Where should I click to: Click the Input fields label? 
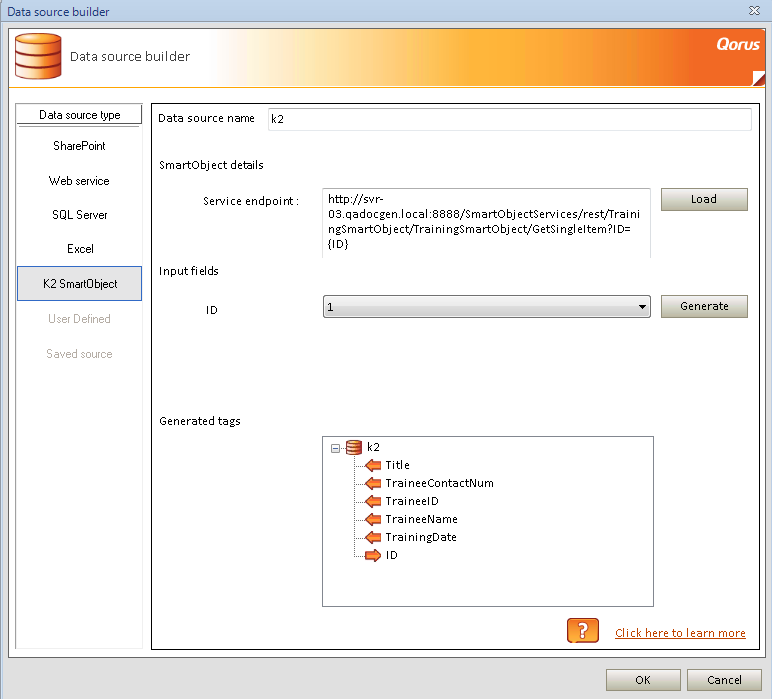[189, 271]
